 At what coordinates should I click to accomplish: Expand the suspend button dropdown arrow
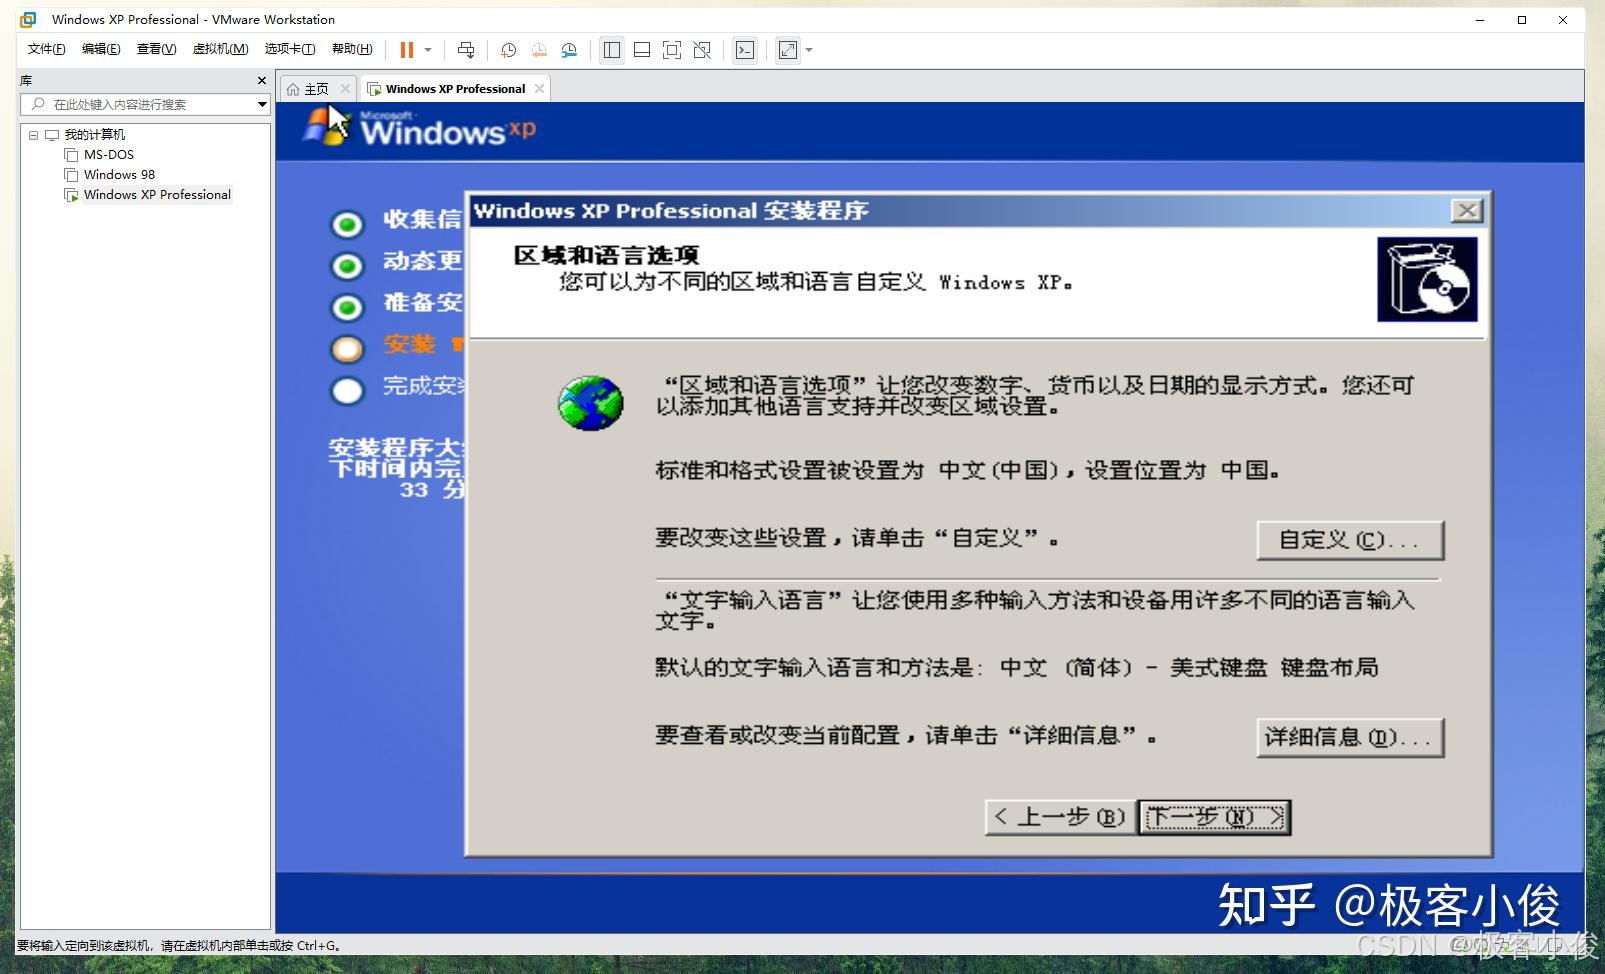pos(427,50)
